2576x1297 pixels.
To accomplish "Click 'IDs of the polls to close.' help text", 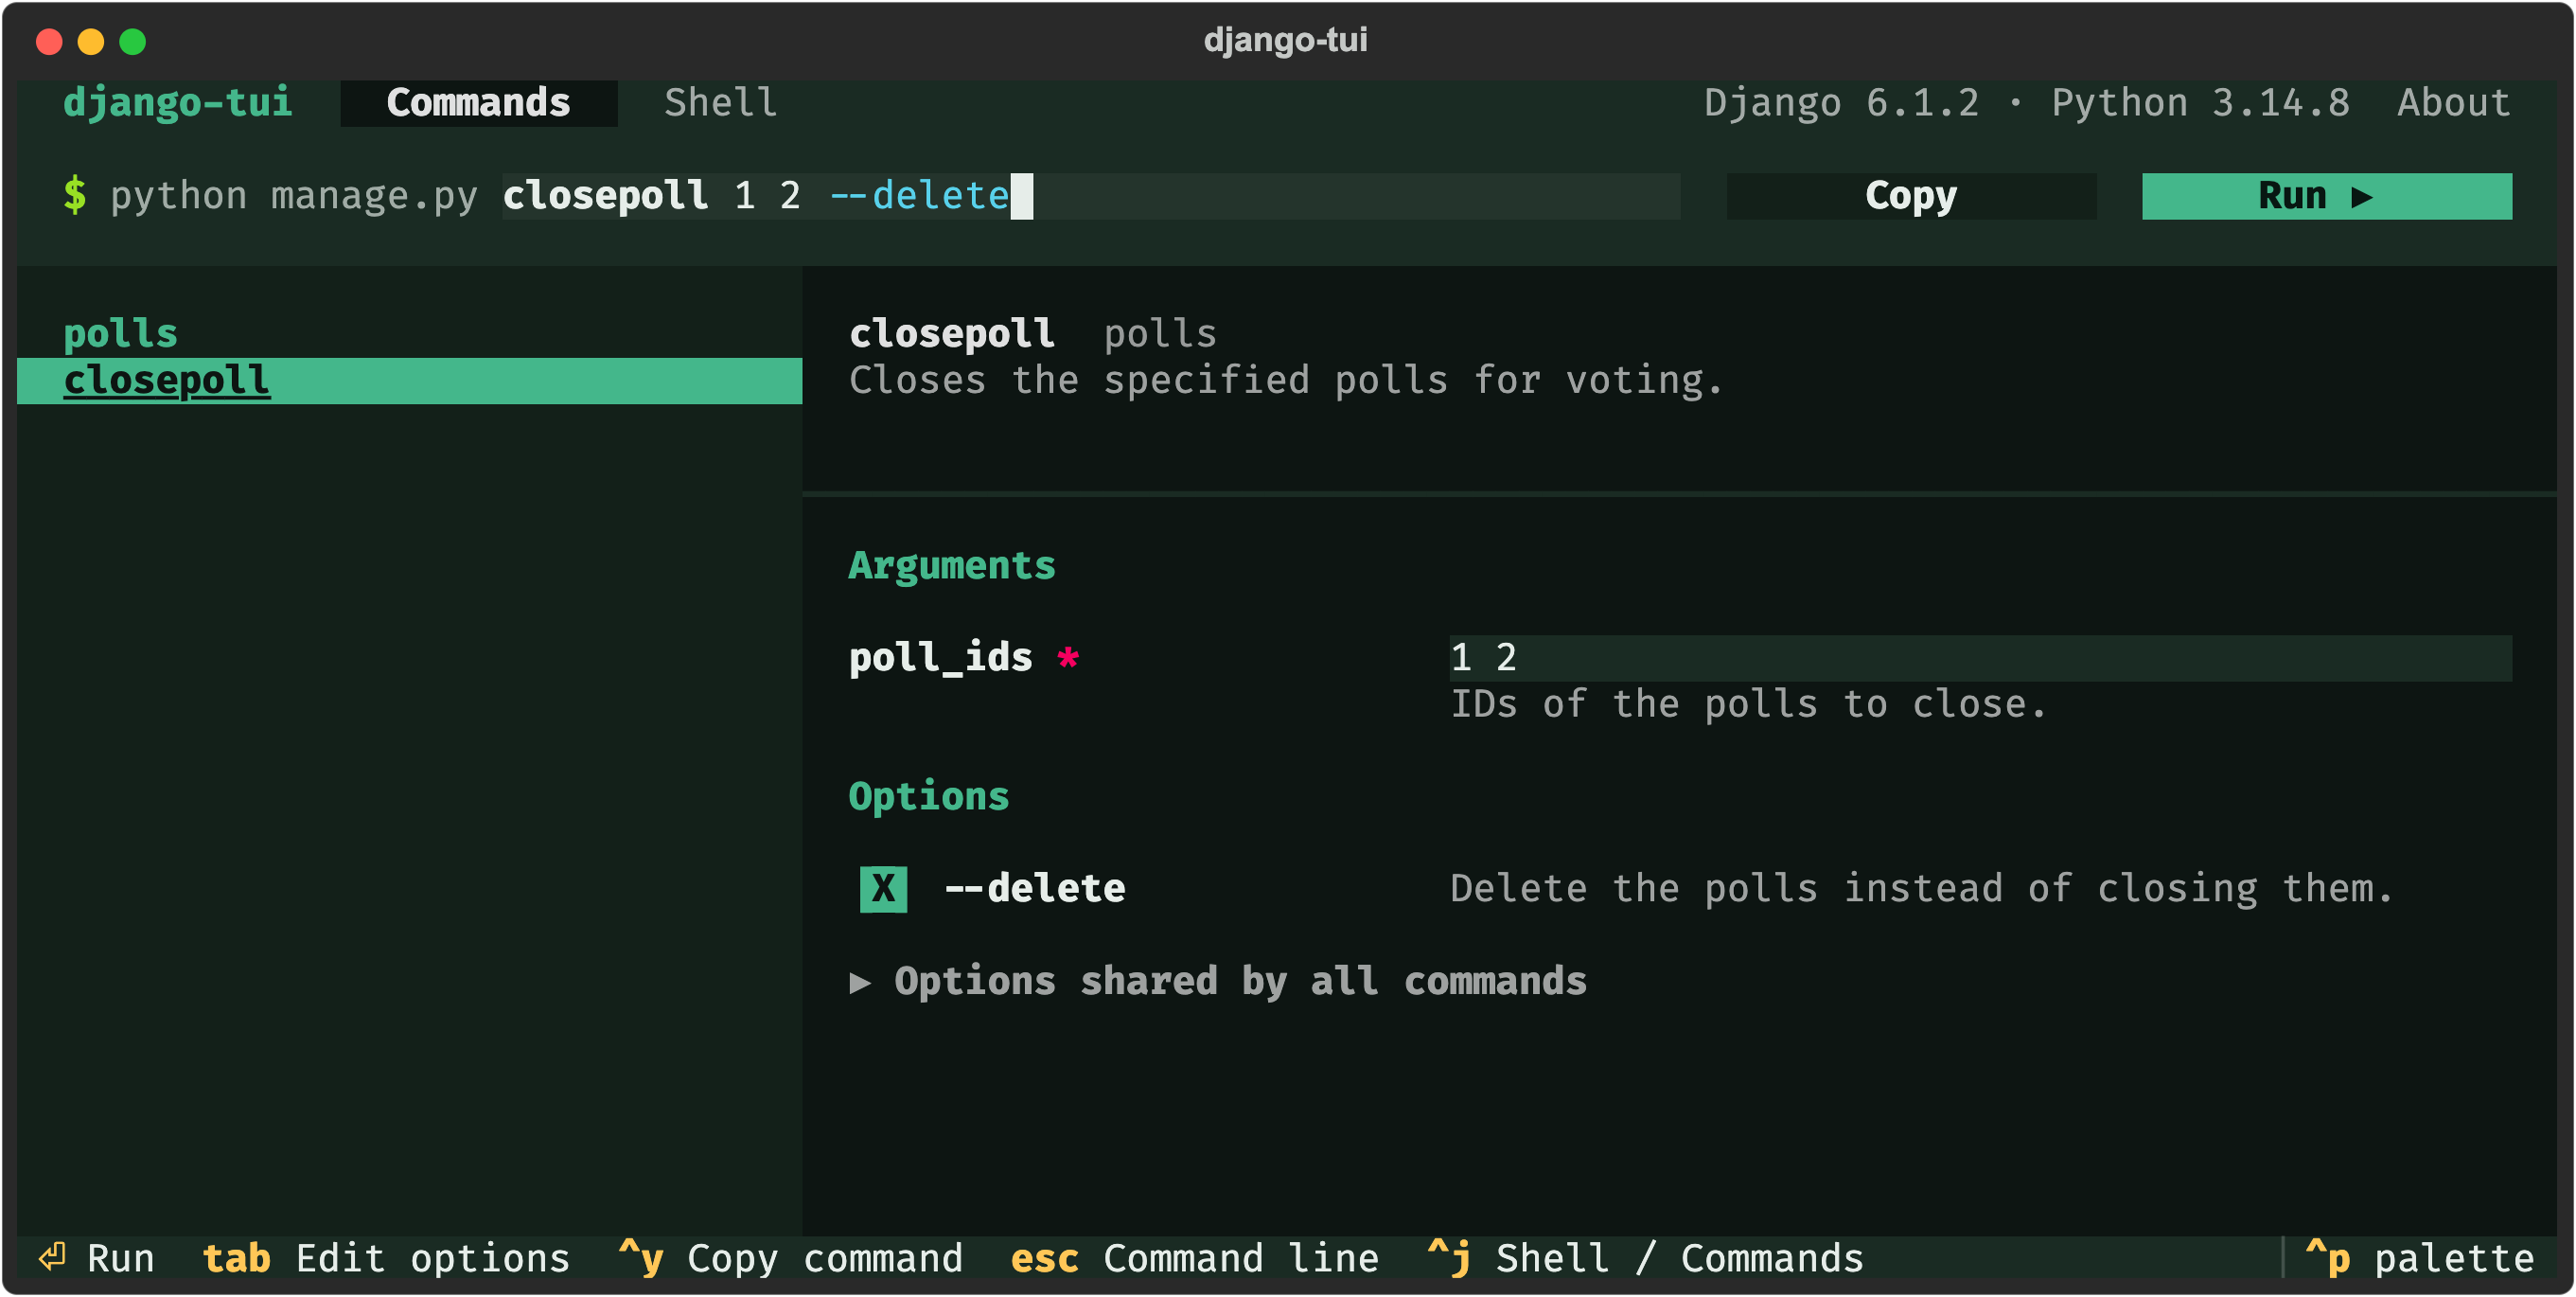I will click(x=1749, y=705).
